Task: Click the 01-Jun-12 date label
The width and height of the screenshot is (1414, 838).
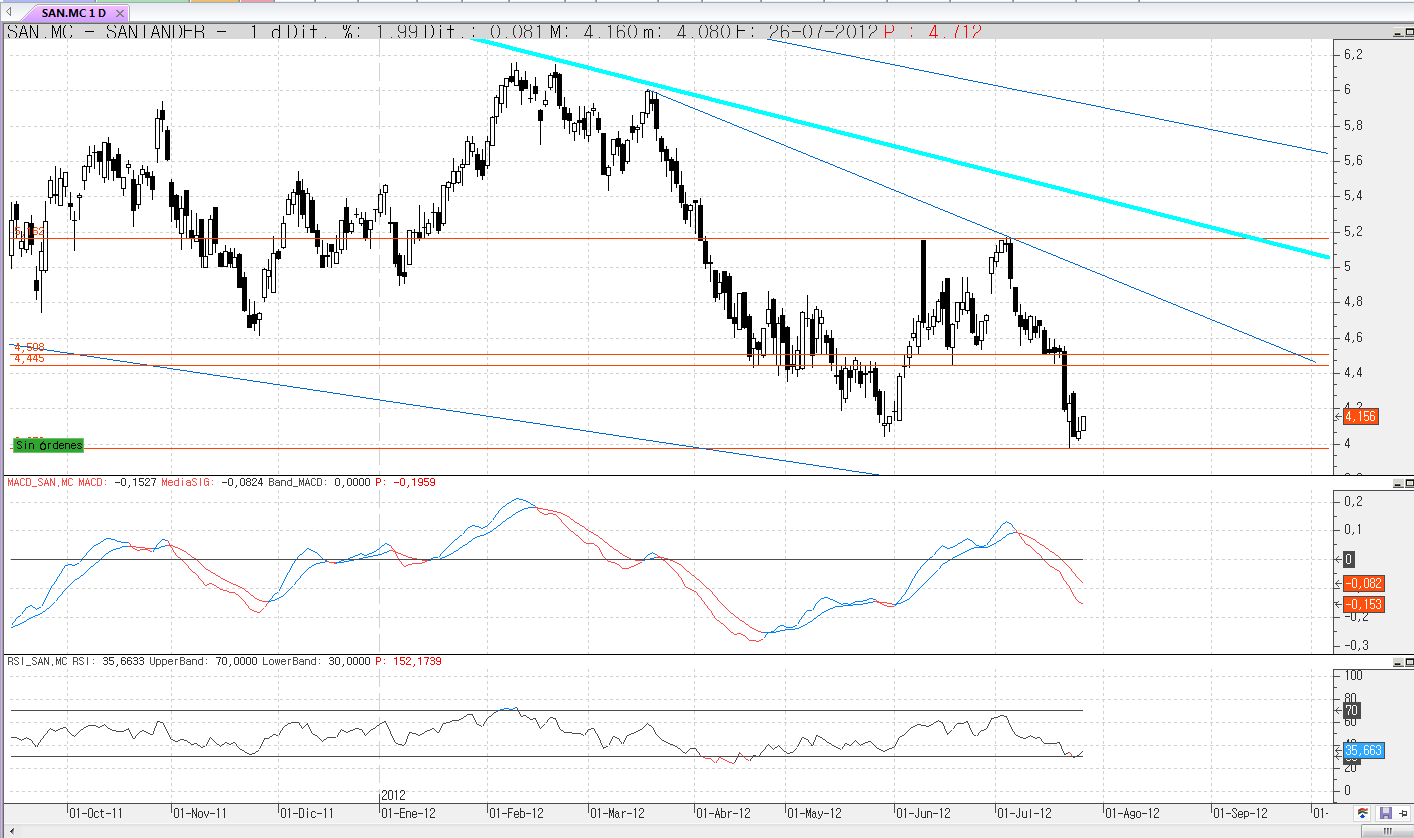Action: coord(924,813)
